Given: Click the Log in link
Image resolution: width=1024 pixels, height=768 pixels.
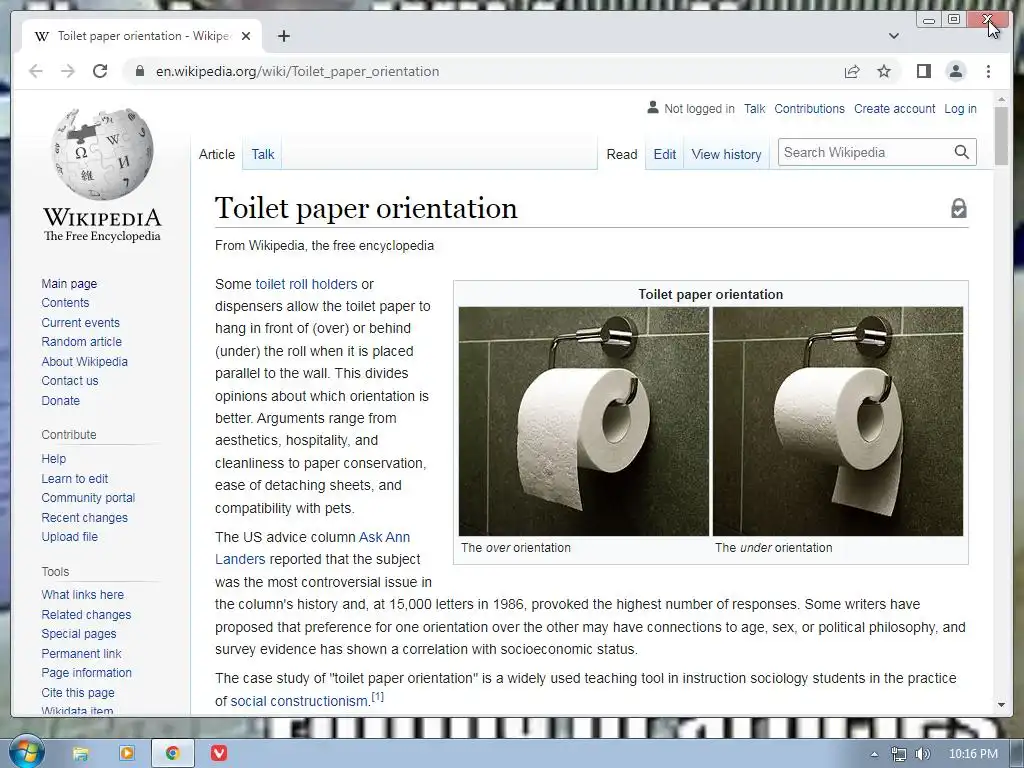Looking at the screenshot, I should click(x=961, y=108).
